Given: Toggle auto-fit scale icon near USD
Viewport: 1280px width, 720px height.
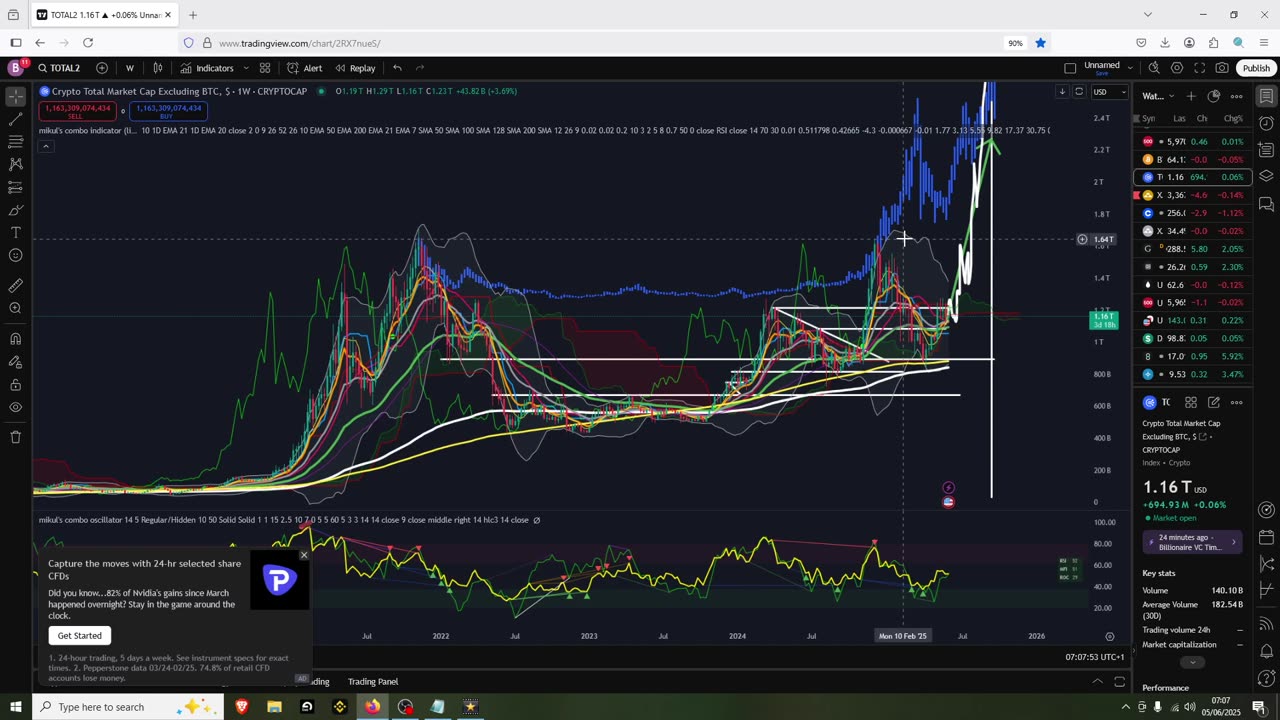Looking at the screenshot, I should click(x=1079, y=92).
